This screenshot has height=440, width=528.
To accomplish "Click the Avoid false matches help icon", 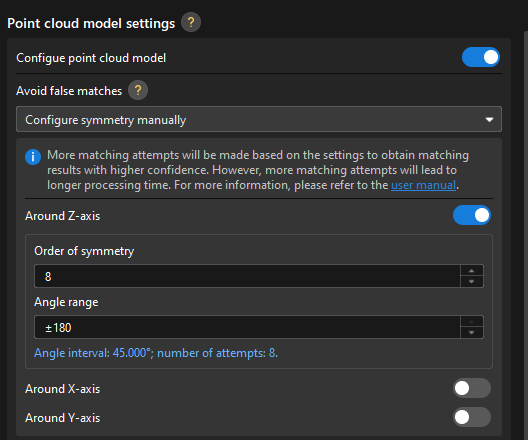I will coord(138,90).
